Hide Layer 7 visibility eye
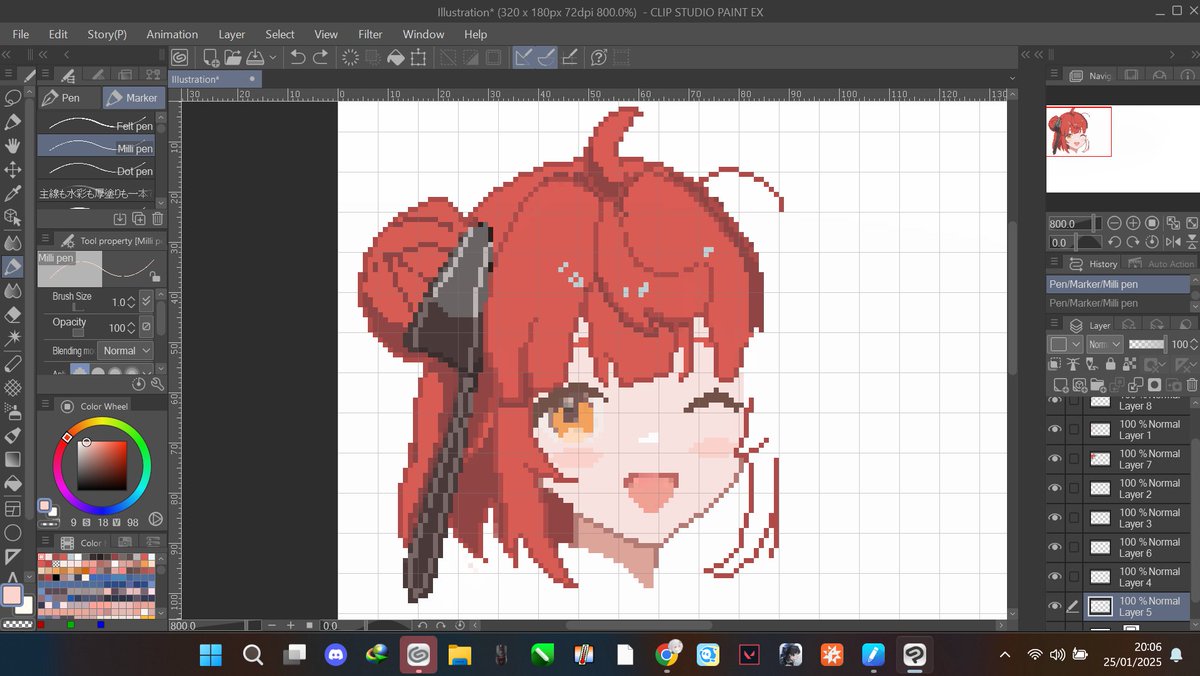The image size is (1200, 676). coord(1055,458)
